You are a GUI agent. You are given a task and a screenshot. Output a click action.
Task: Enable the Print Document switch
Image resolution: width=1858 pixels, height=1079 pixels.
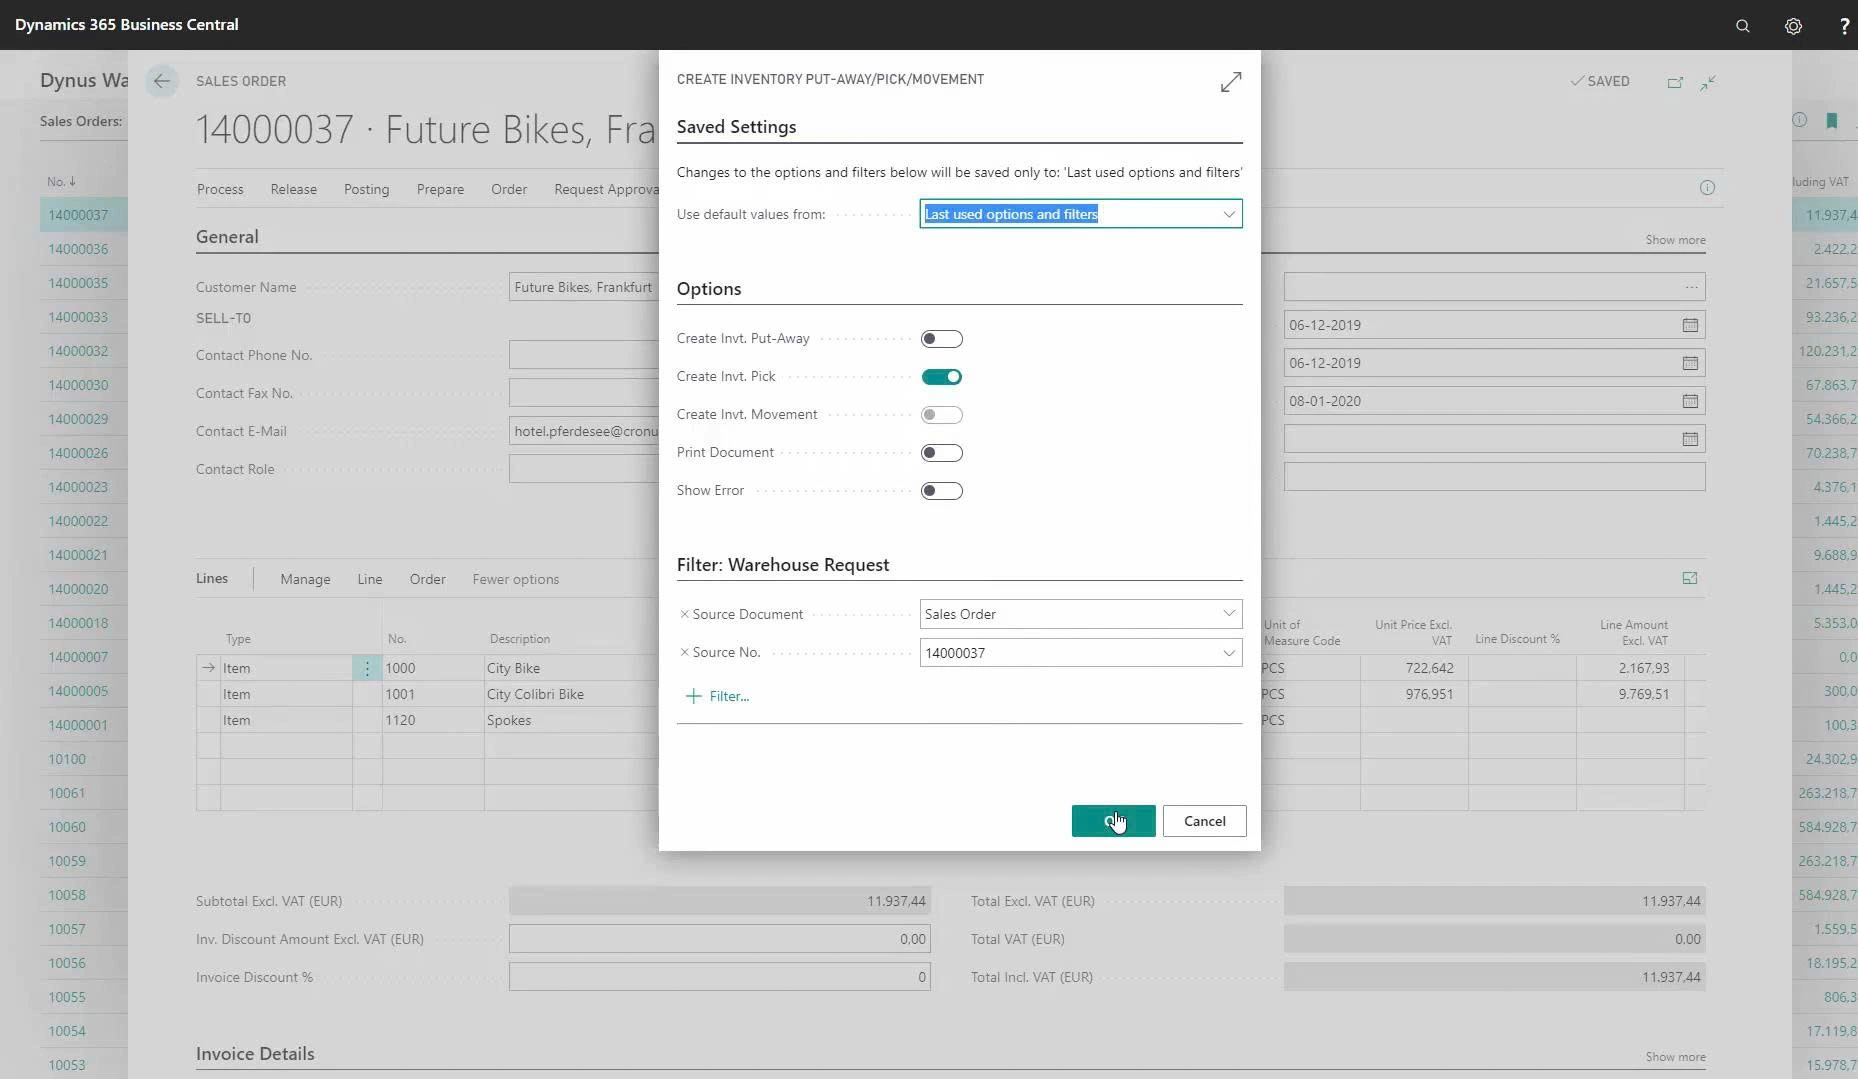click(941, 453)
